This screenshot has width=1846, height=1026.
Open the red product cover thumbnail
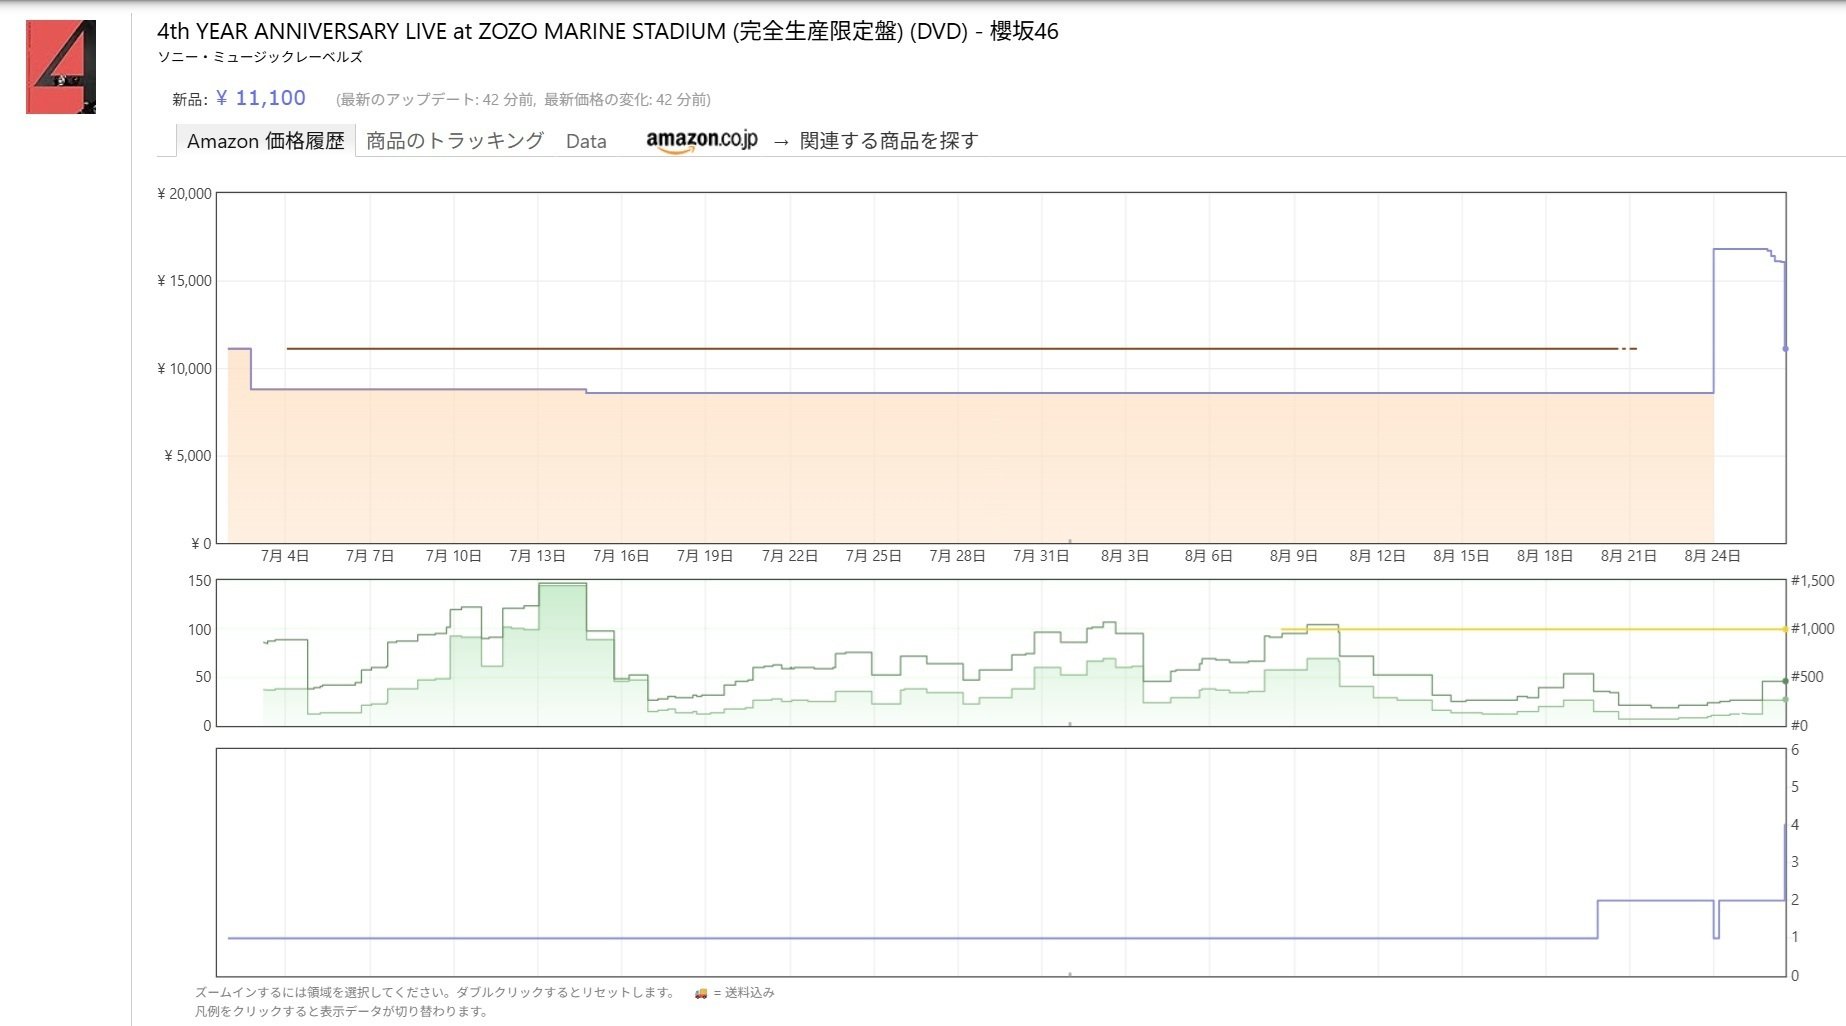coord(61,67)
